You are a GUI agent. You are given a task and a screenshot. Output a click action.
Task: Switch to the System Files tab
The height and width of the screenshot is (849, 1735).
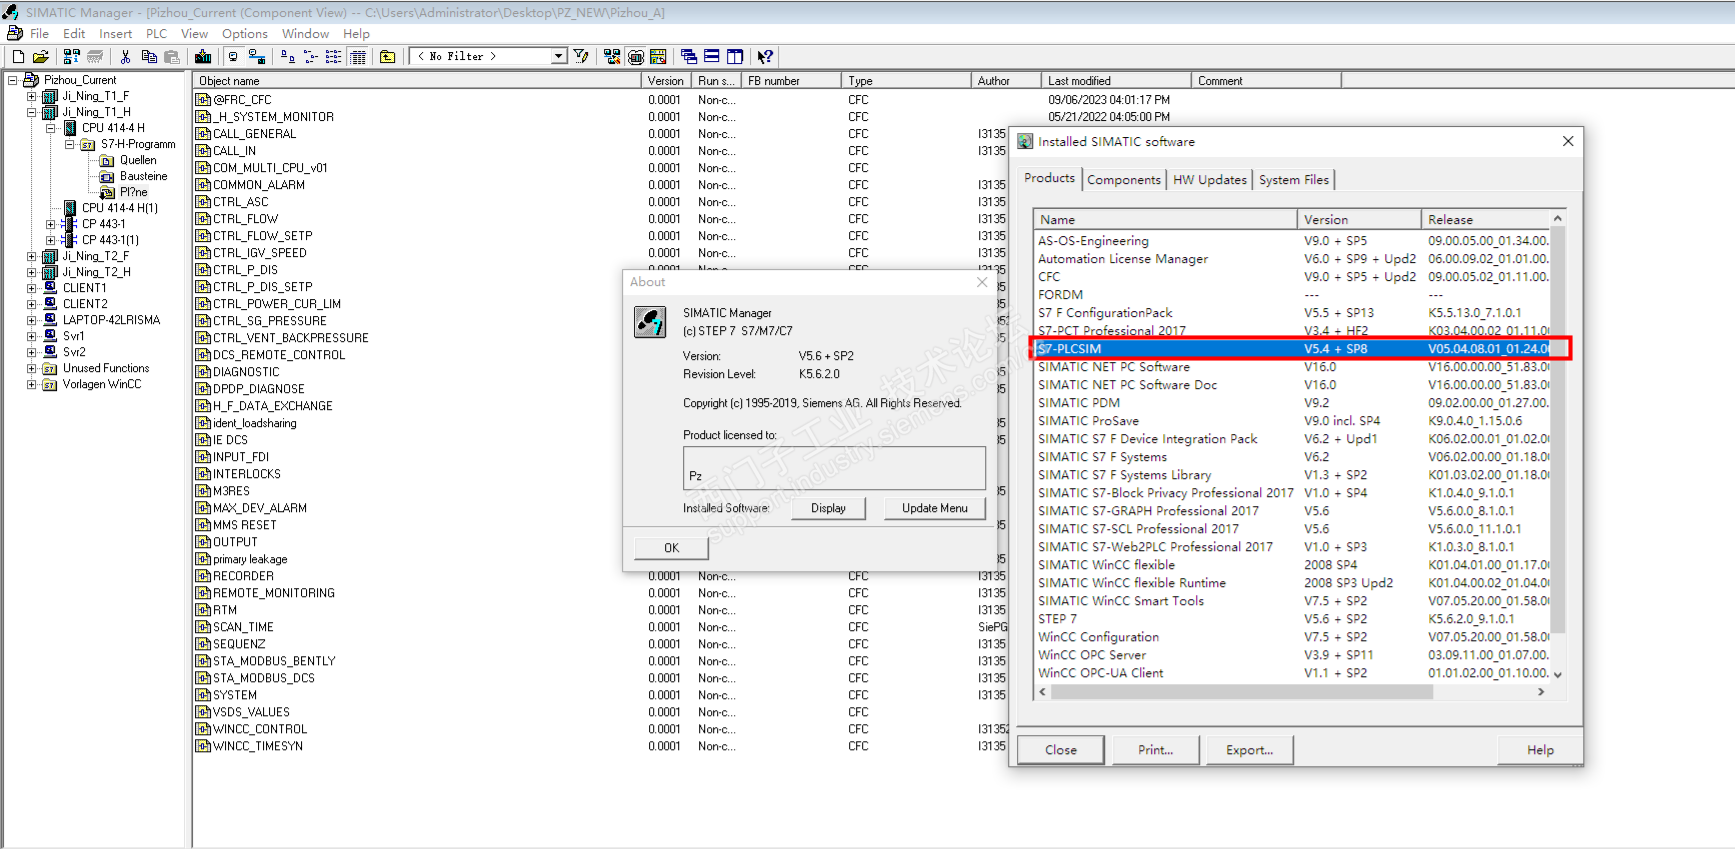1294,180
